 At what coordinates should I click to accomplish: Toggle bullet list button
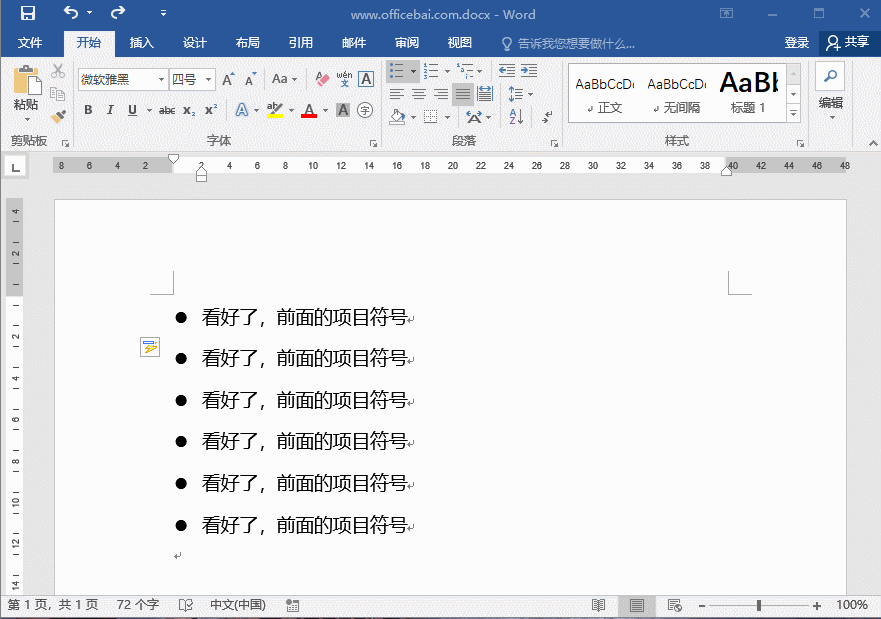tap(397, 71)
